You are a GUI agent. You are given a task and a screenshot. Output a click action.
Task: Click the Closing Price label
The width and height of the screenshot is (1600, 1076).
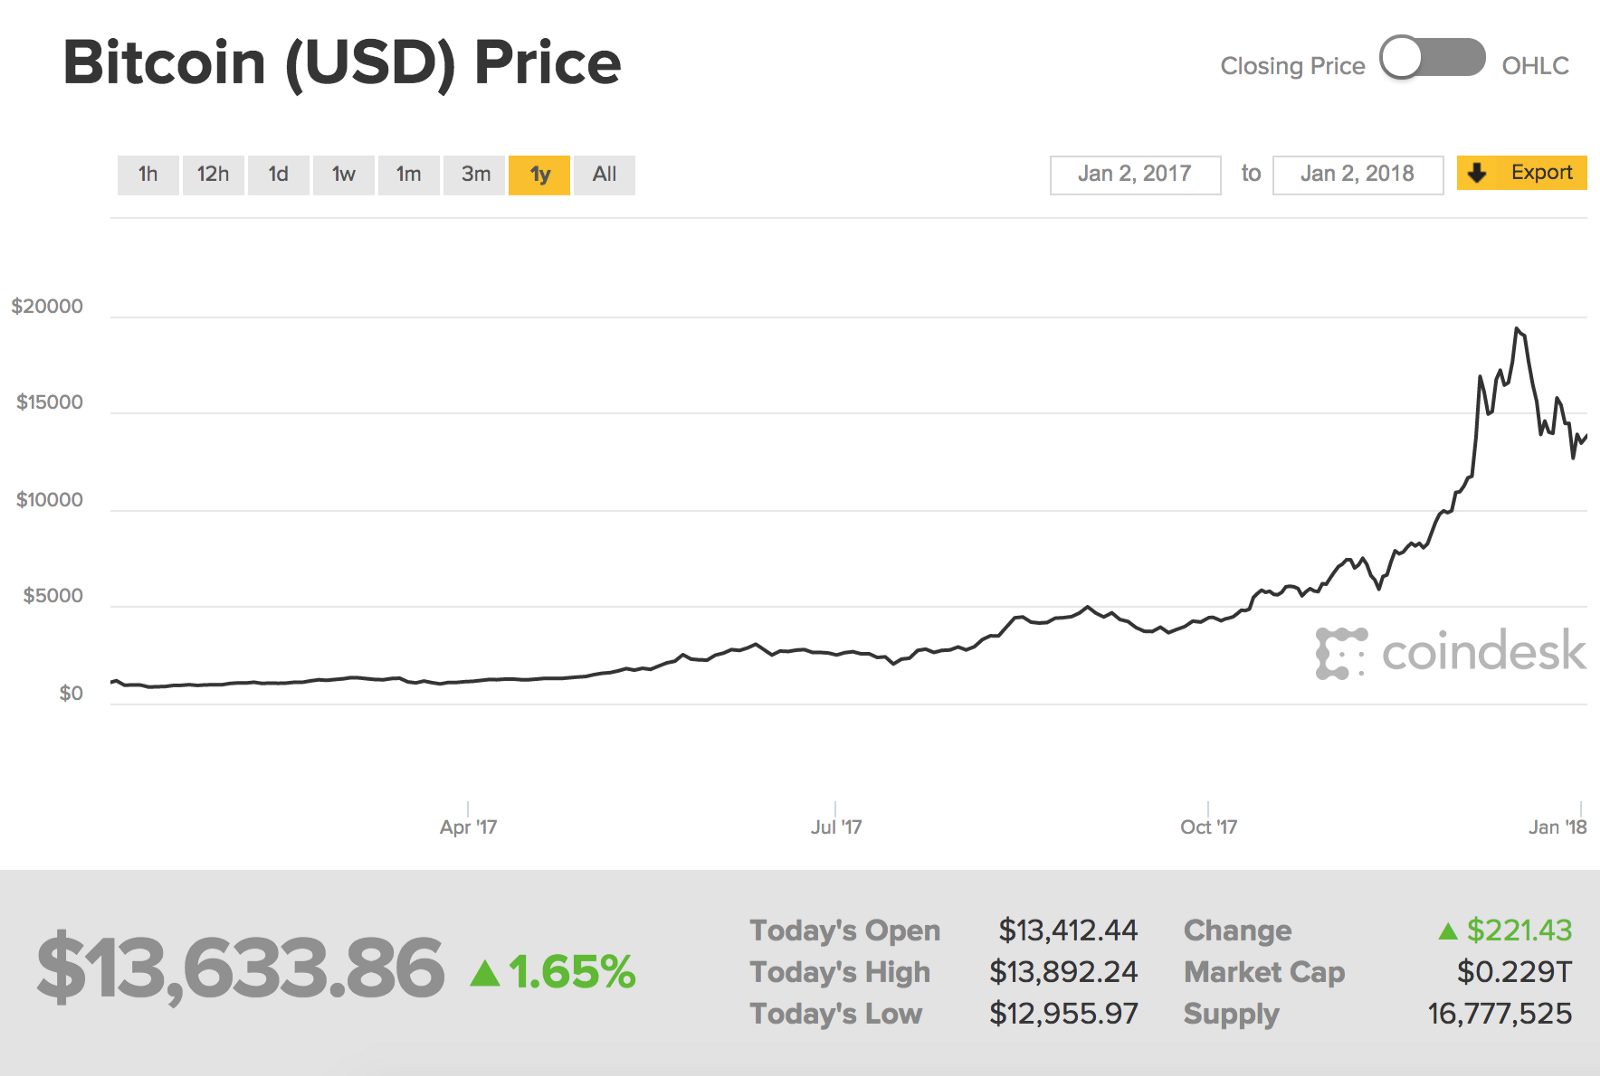click(x=1292, y=66)
